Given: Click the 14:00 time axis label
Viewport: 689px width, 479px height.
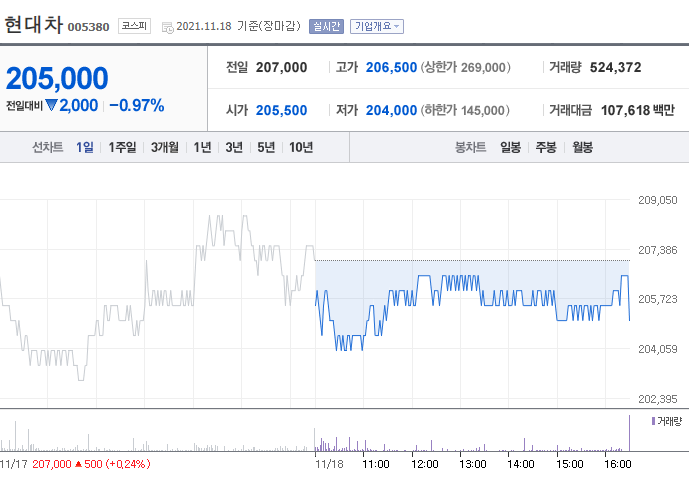Looking at the screenshot, I should click(521, 464).
